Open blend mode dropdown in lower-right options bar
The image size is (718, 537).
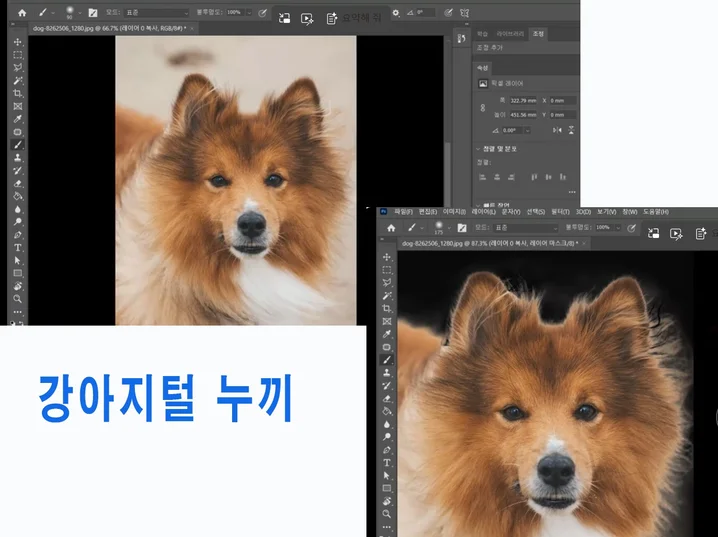tap(526, 228)
